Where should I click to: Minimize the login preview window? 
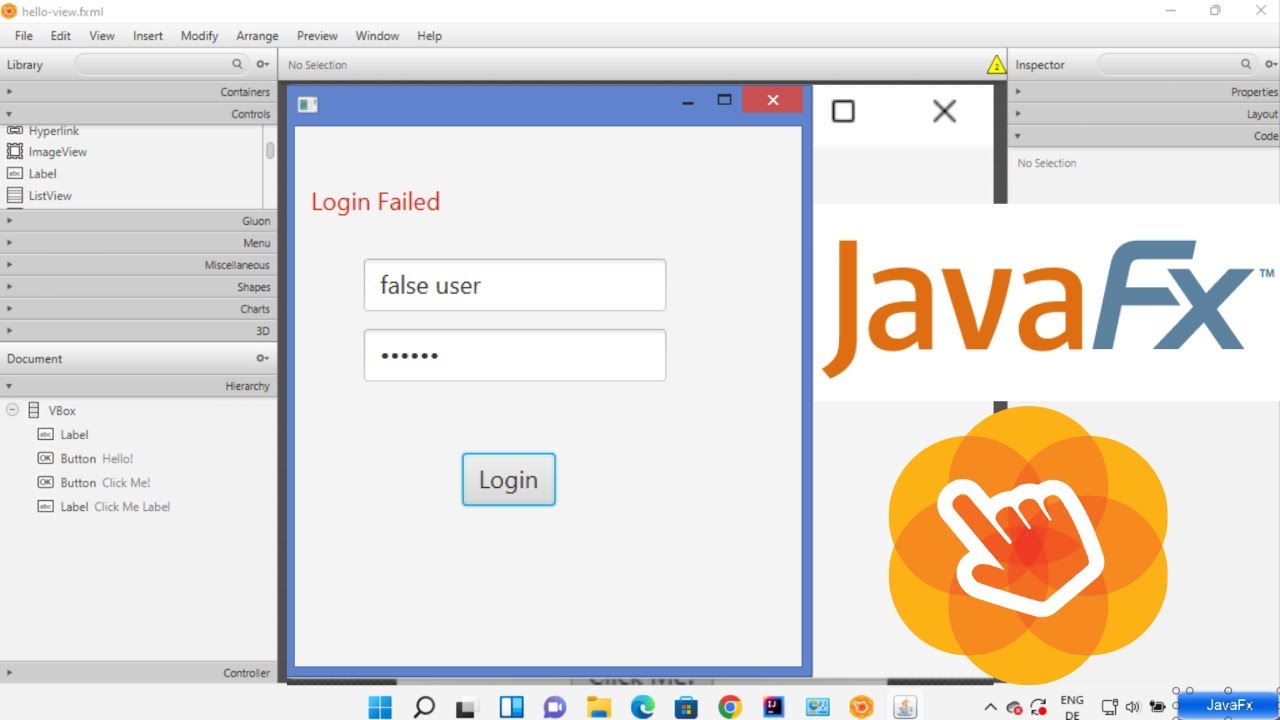coord(688,101)
